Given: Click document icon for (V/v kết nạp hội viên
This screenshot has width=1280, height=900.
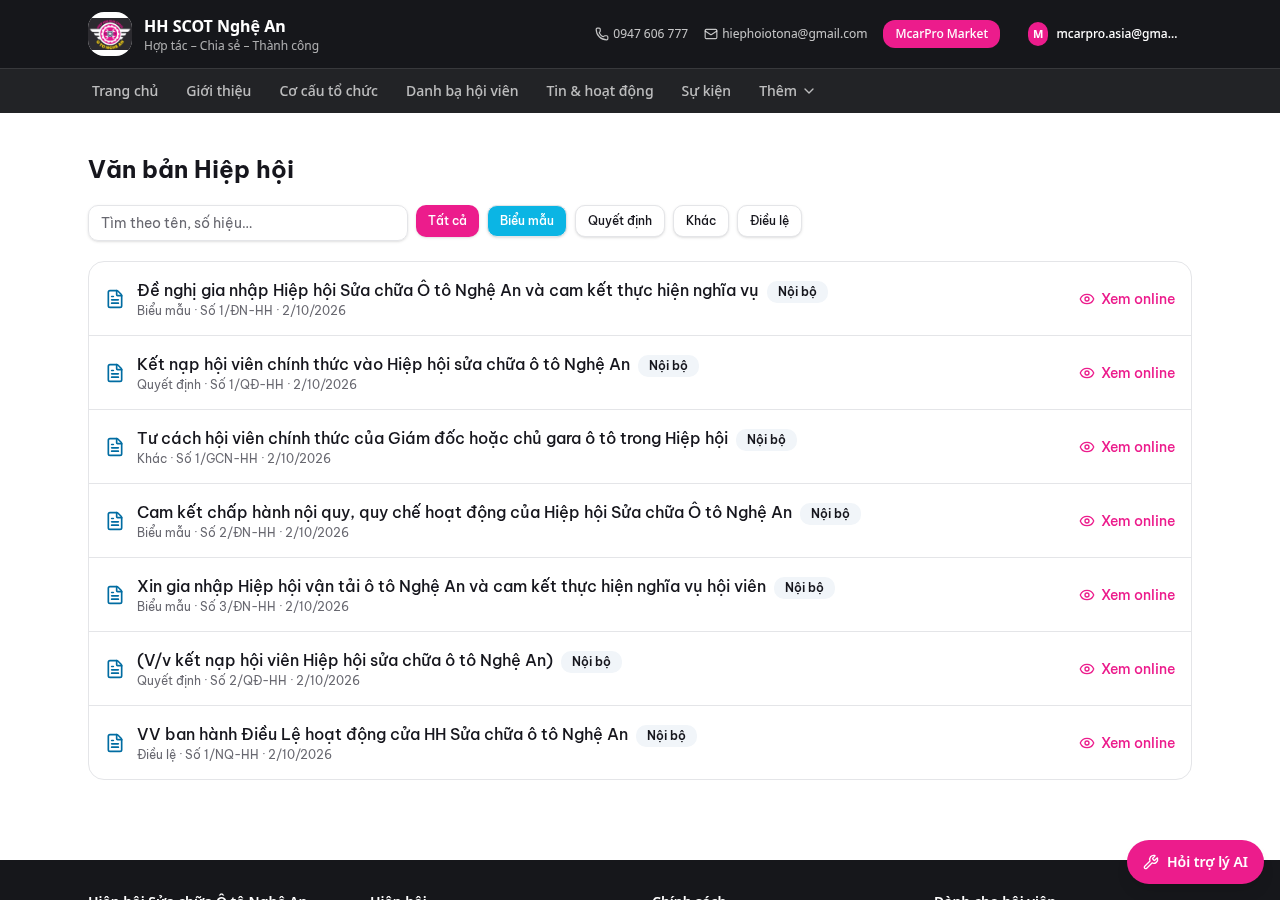Looking at the screenshot, I should pyautogui.click(x=115, y=669).
